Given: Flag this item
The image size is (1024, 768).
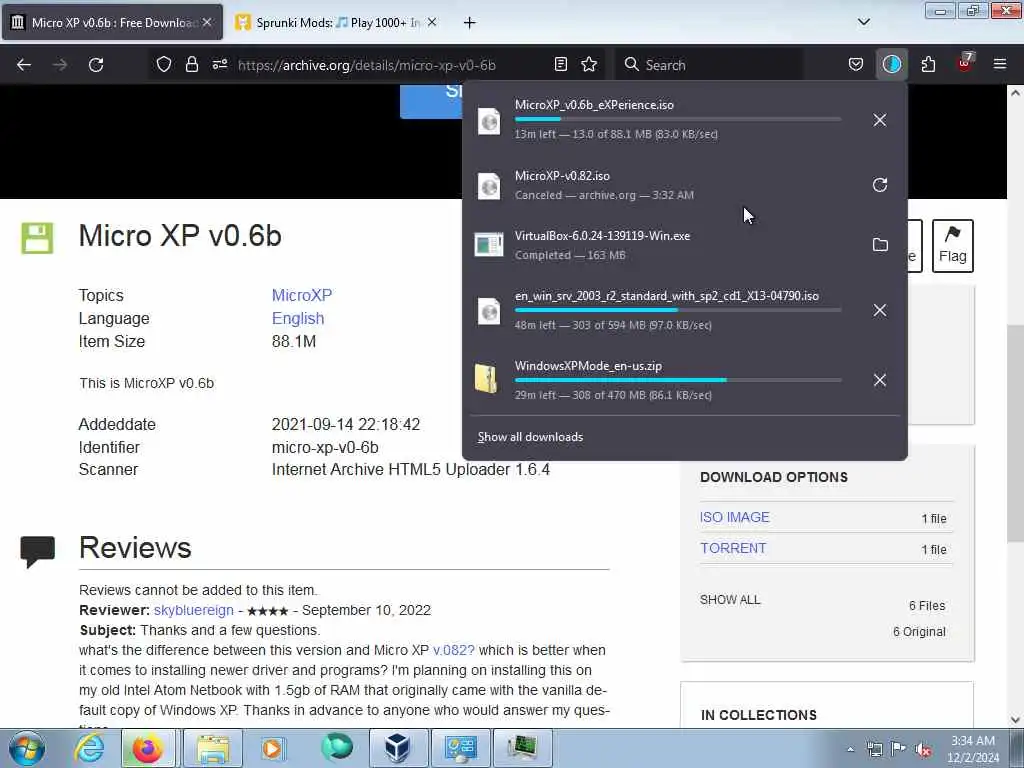Looking at the screenshot, I should coord(953,246).
